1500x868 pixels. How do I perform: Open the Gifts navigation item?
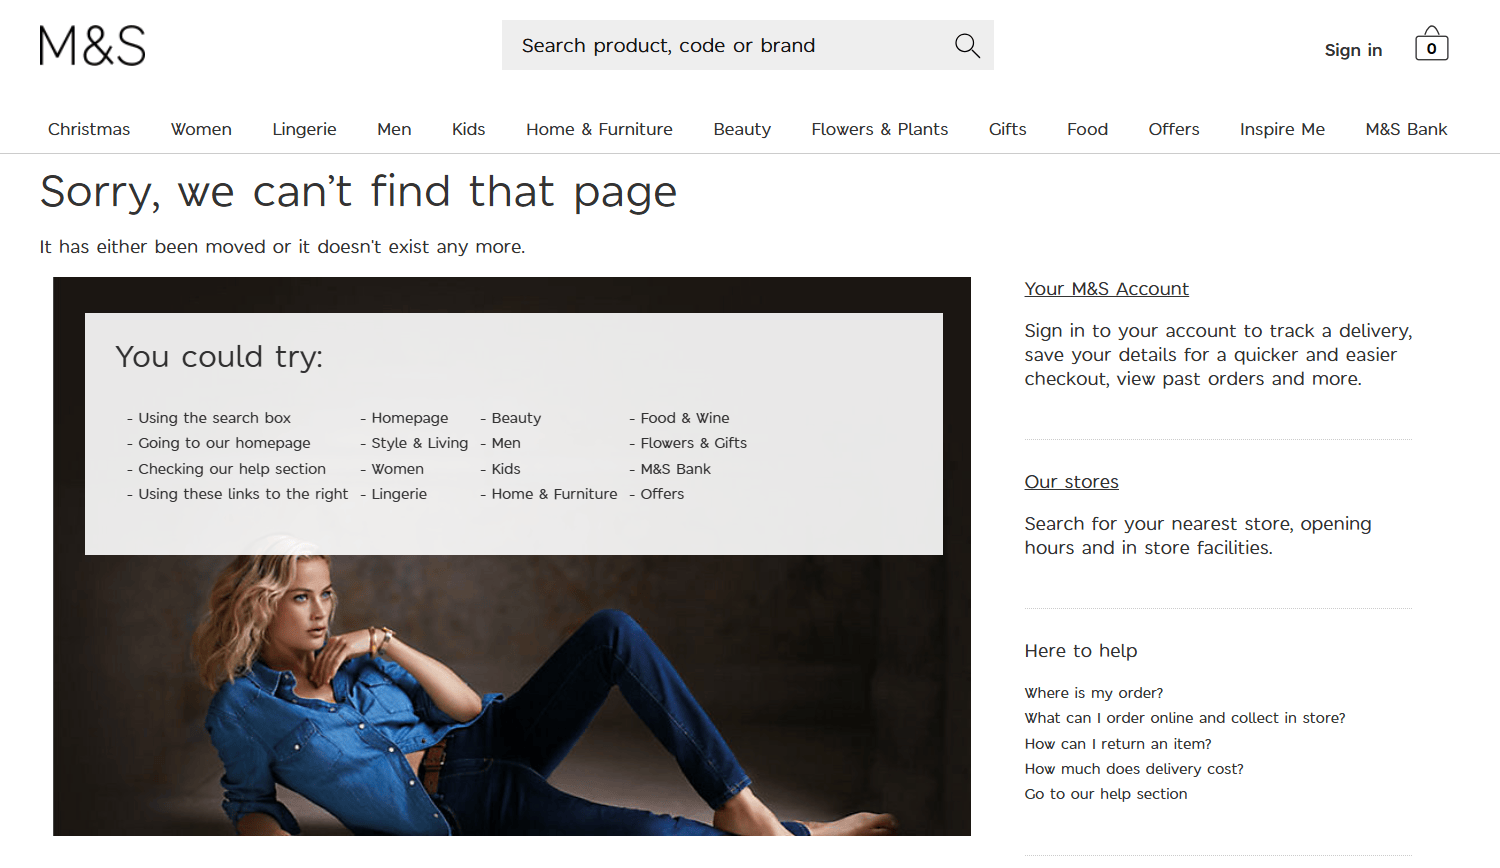[x=1007, y=129]
